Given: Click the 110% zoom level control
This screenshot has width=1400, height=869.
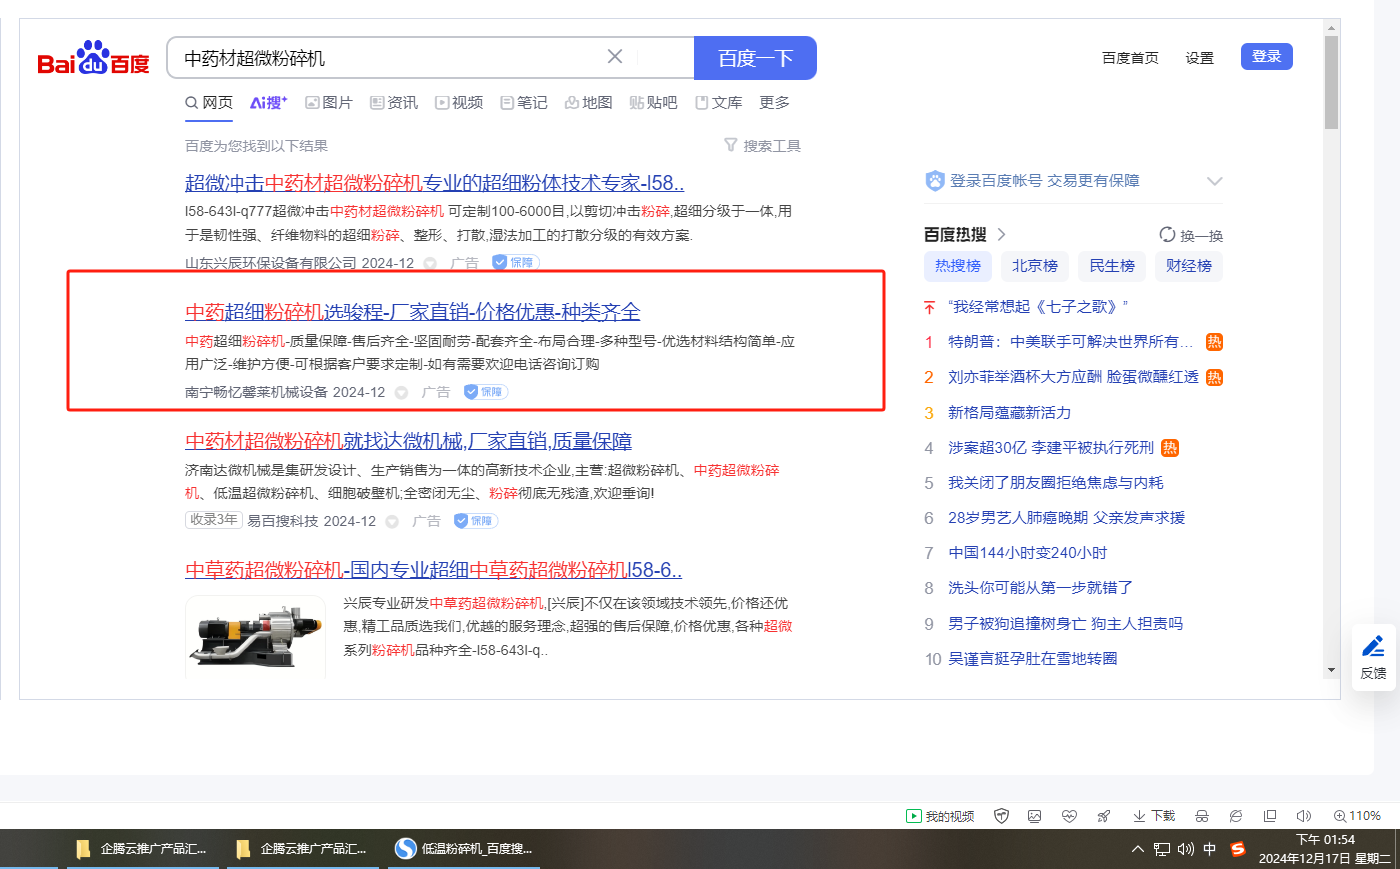Looking at the screenshot, I should coord(1356,816).
